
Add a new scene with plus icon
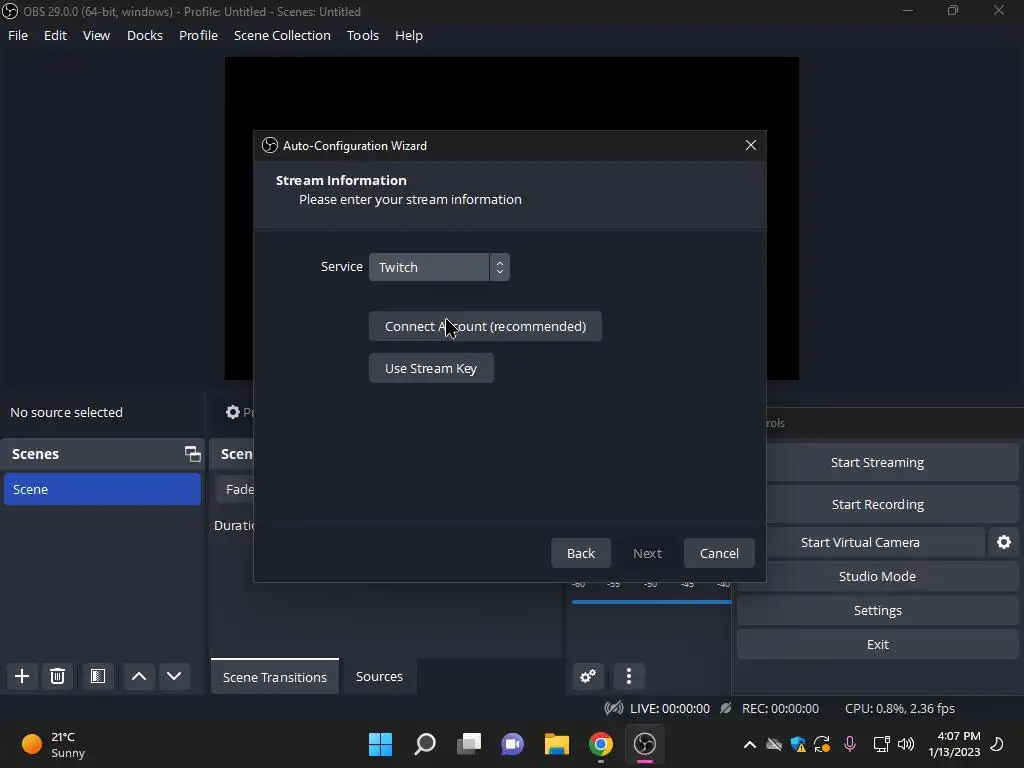[22, 676]
